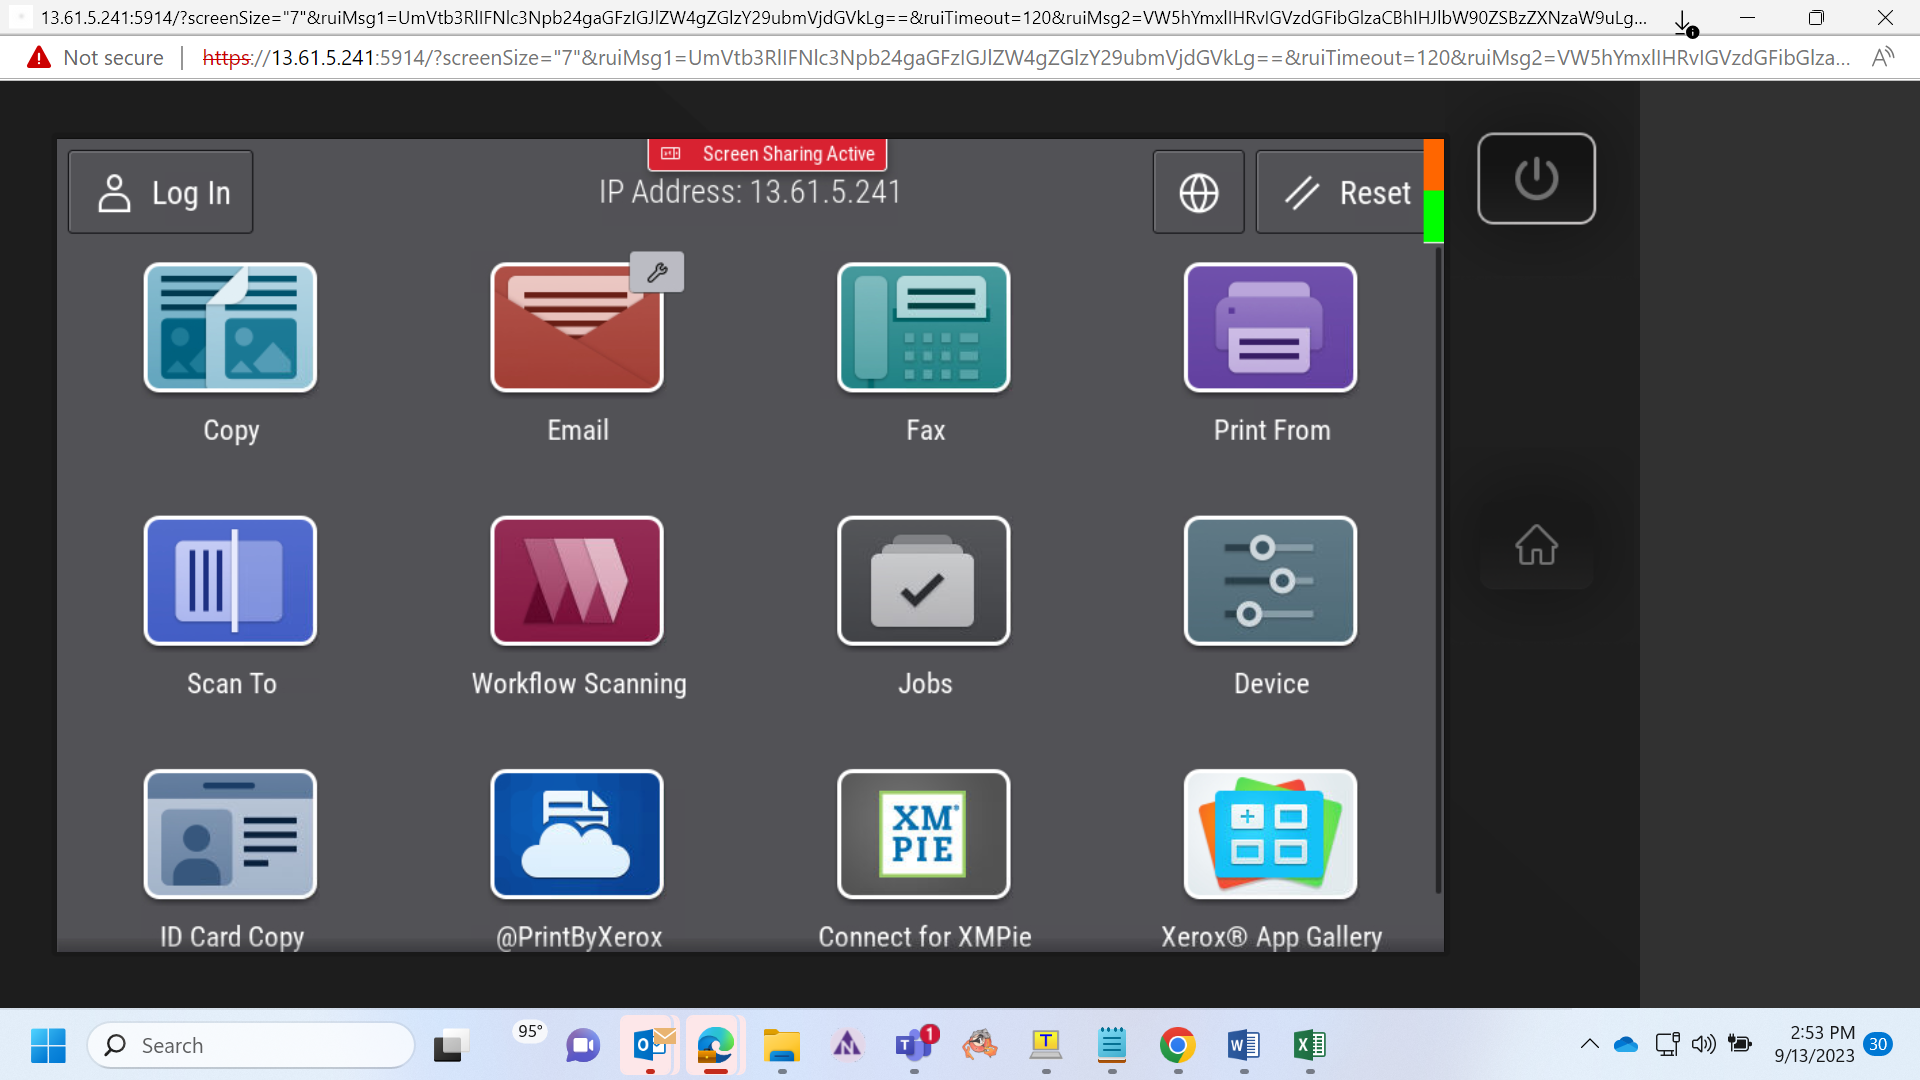1920x1080 pixels.
Task: Launch Workflow Scanning
Action: pyautogui.click(x=577, y=580)
